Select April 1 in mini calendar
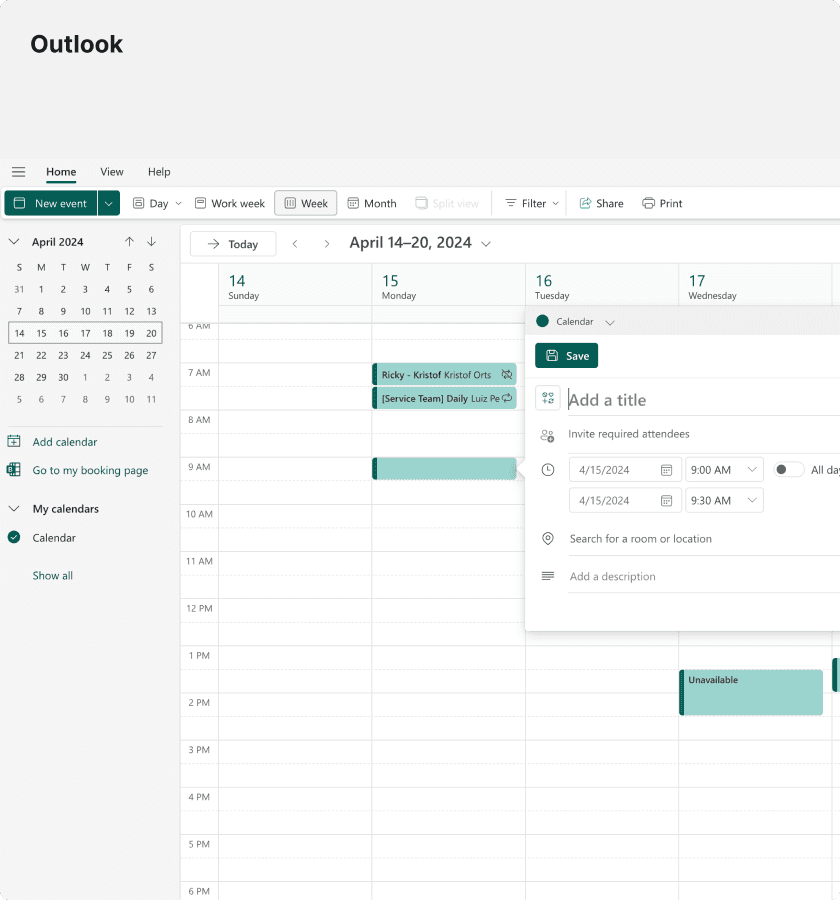 (x=41, y=289)
